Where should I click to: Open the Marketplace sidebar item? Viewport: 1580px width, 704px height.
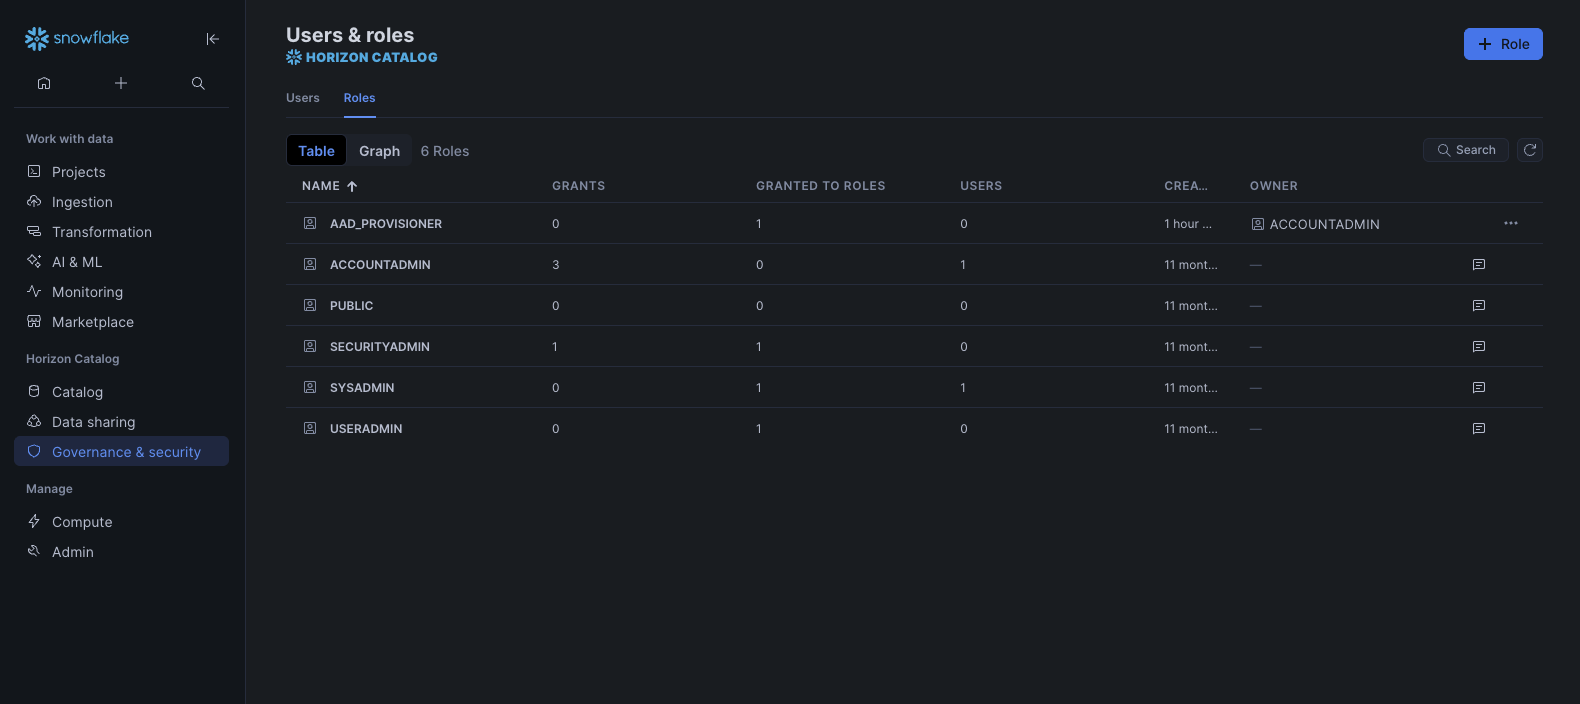[x=92, y=322]
